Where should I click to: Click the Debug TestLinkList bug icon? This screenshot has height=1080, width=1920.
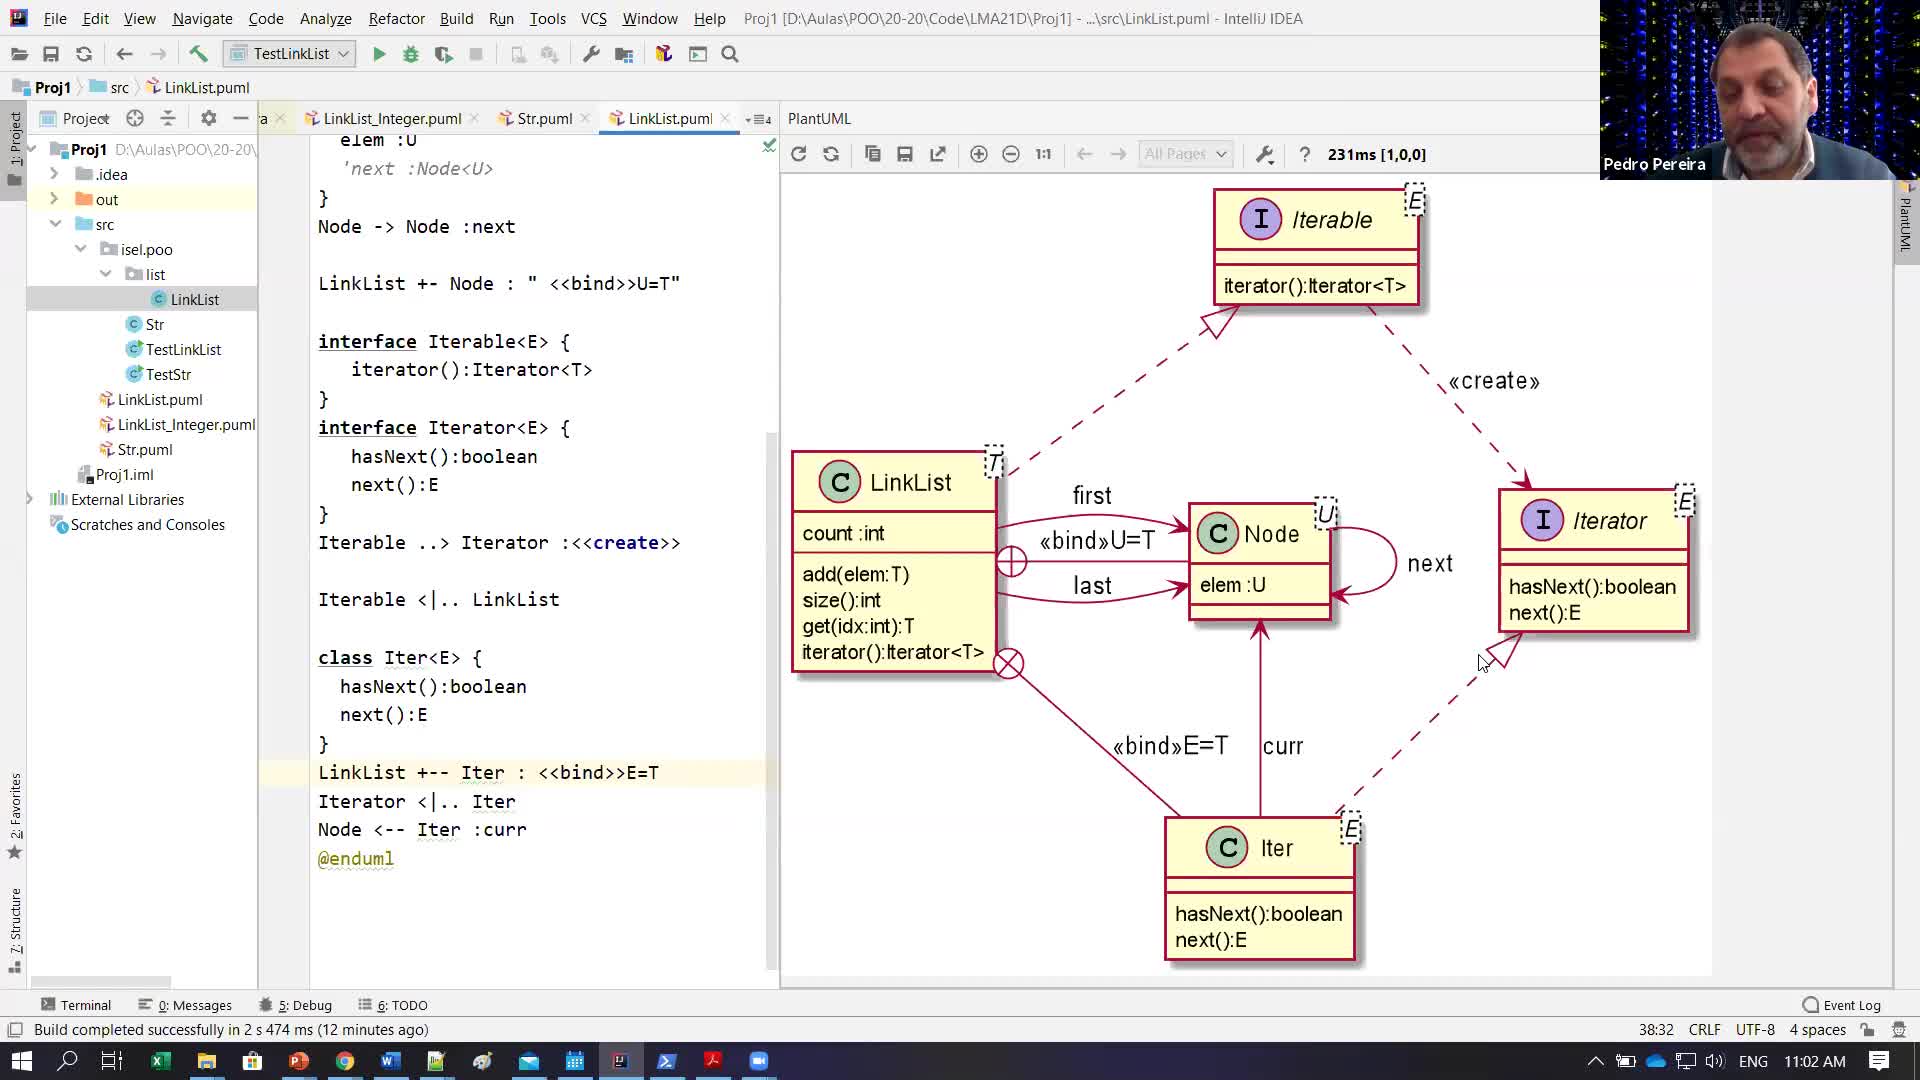click(x=411, y=54)
